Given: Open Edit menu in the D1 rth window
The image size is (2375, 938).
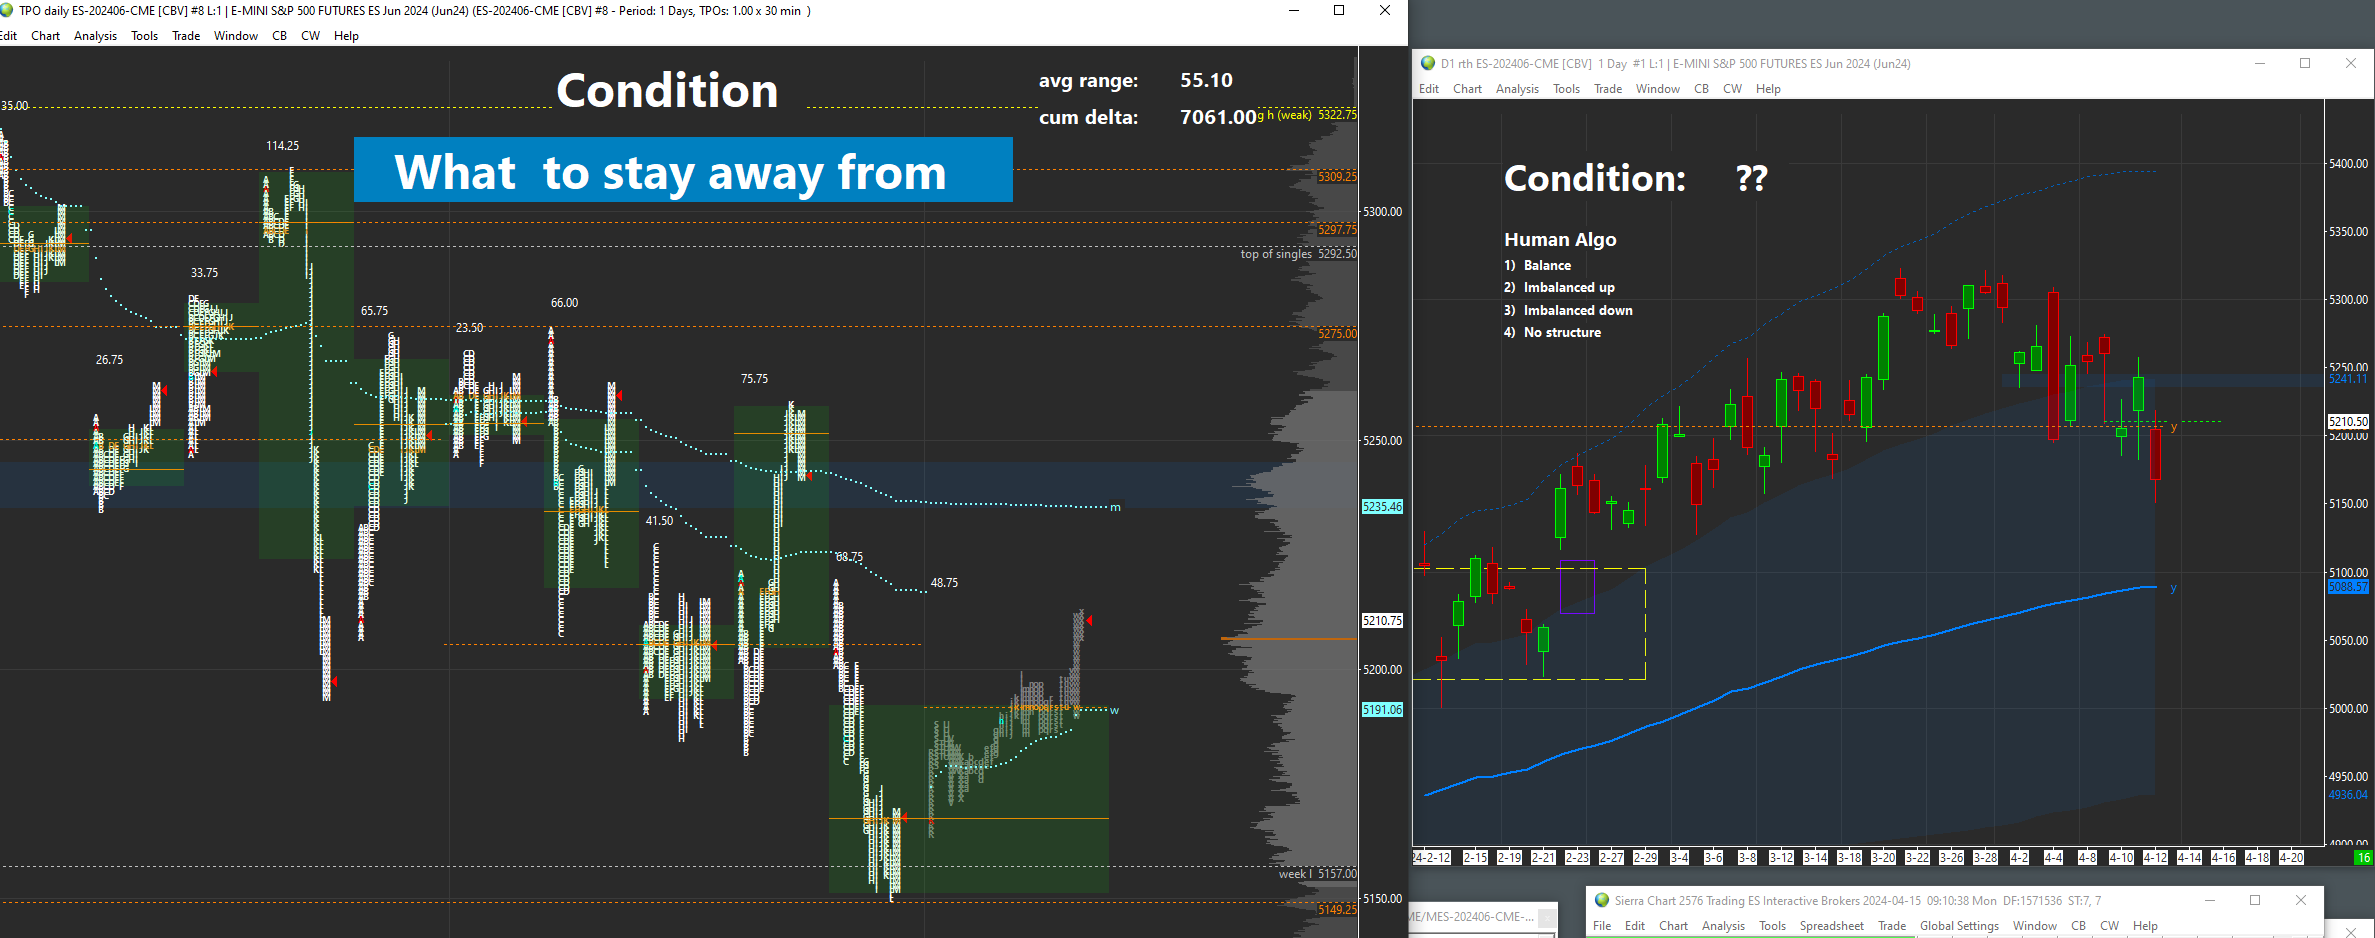Looking at the screenshot, I should coord(1429,89).
